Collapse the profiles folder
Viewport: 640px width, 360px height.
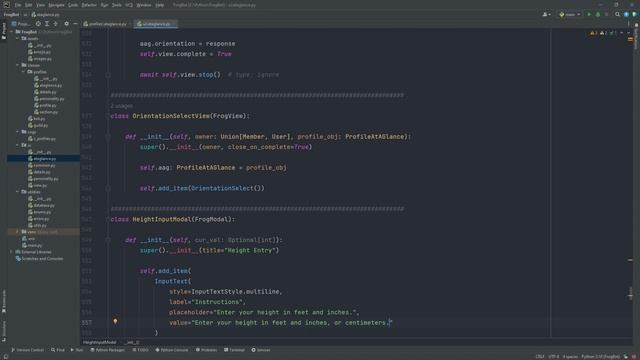coord(24,72)
